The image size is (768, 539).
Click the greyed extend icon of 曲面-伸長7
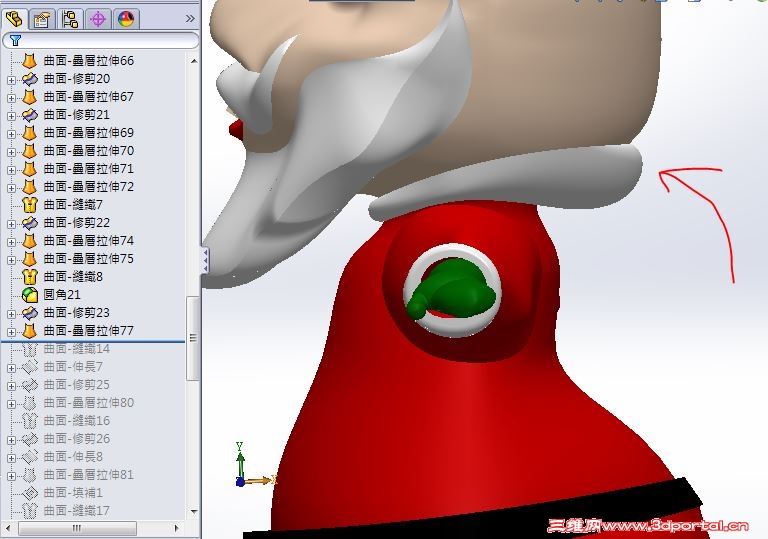(30, 367)
